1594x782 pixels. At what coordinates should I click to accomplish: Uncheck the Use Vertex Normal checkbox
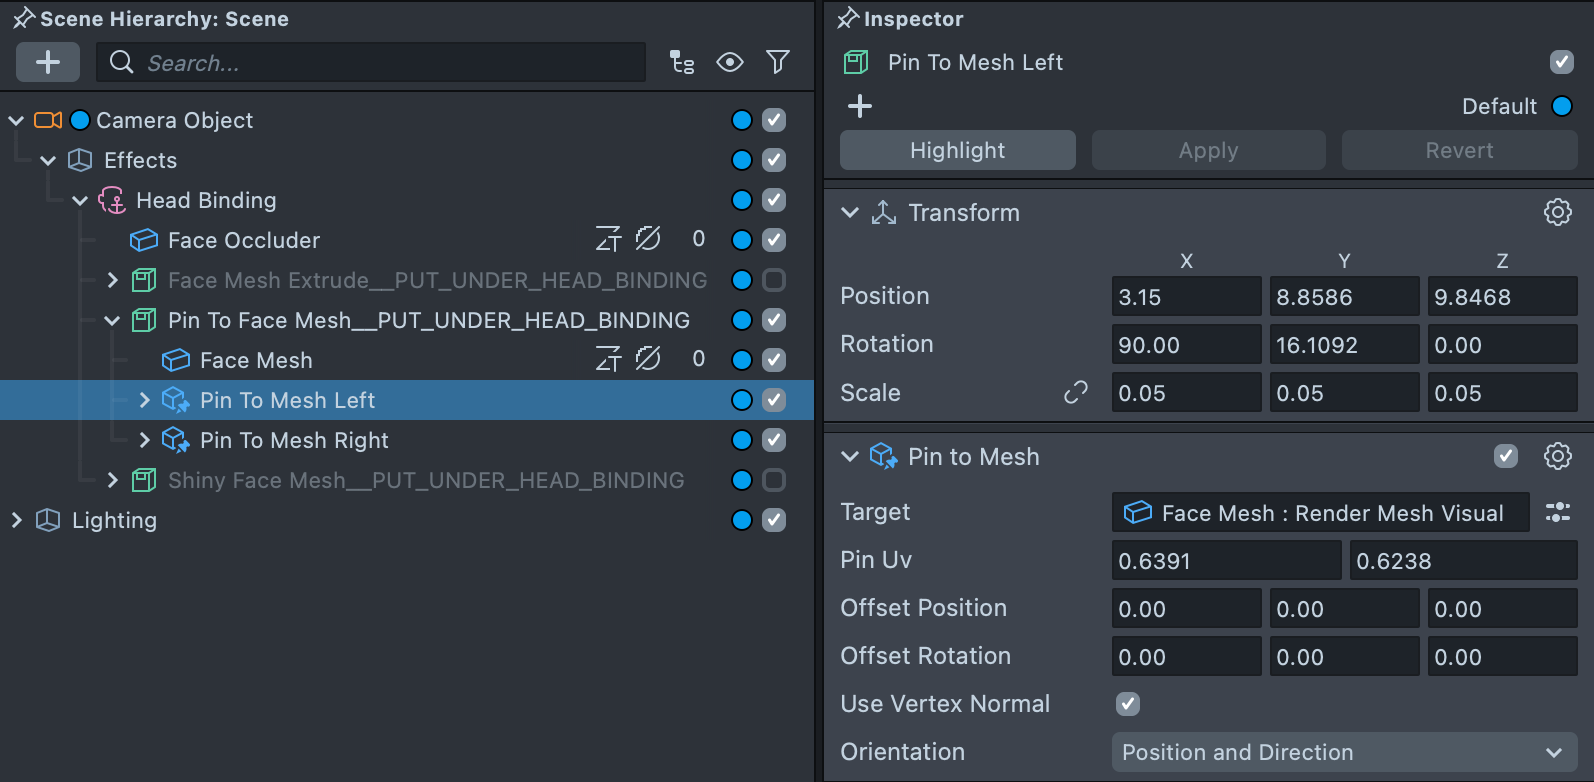coord(1127,704)
